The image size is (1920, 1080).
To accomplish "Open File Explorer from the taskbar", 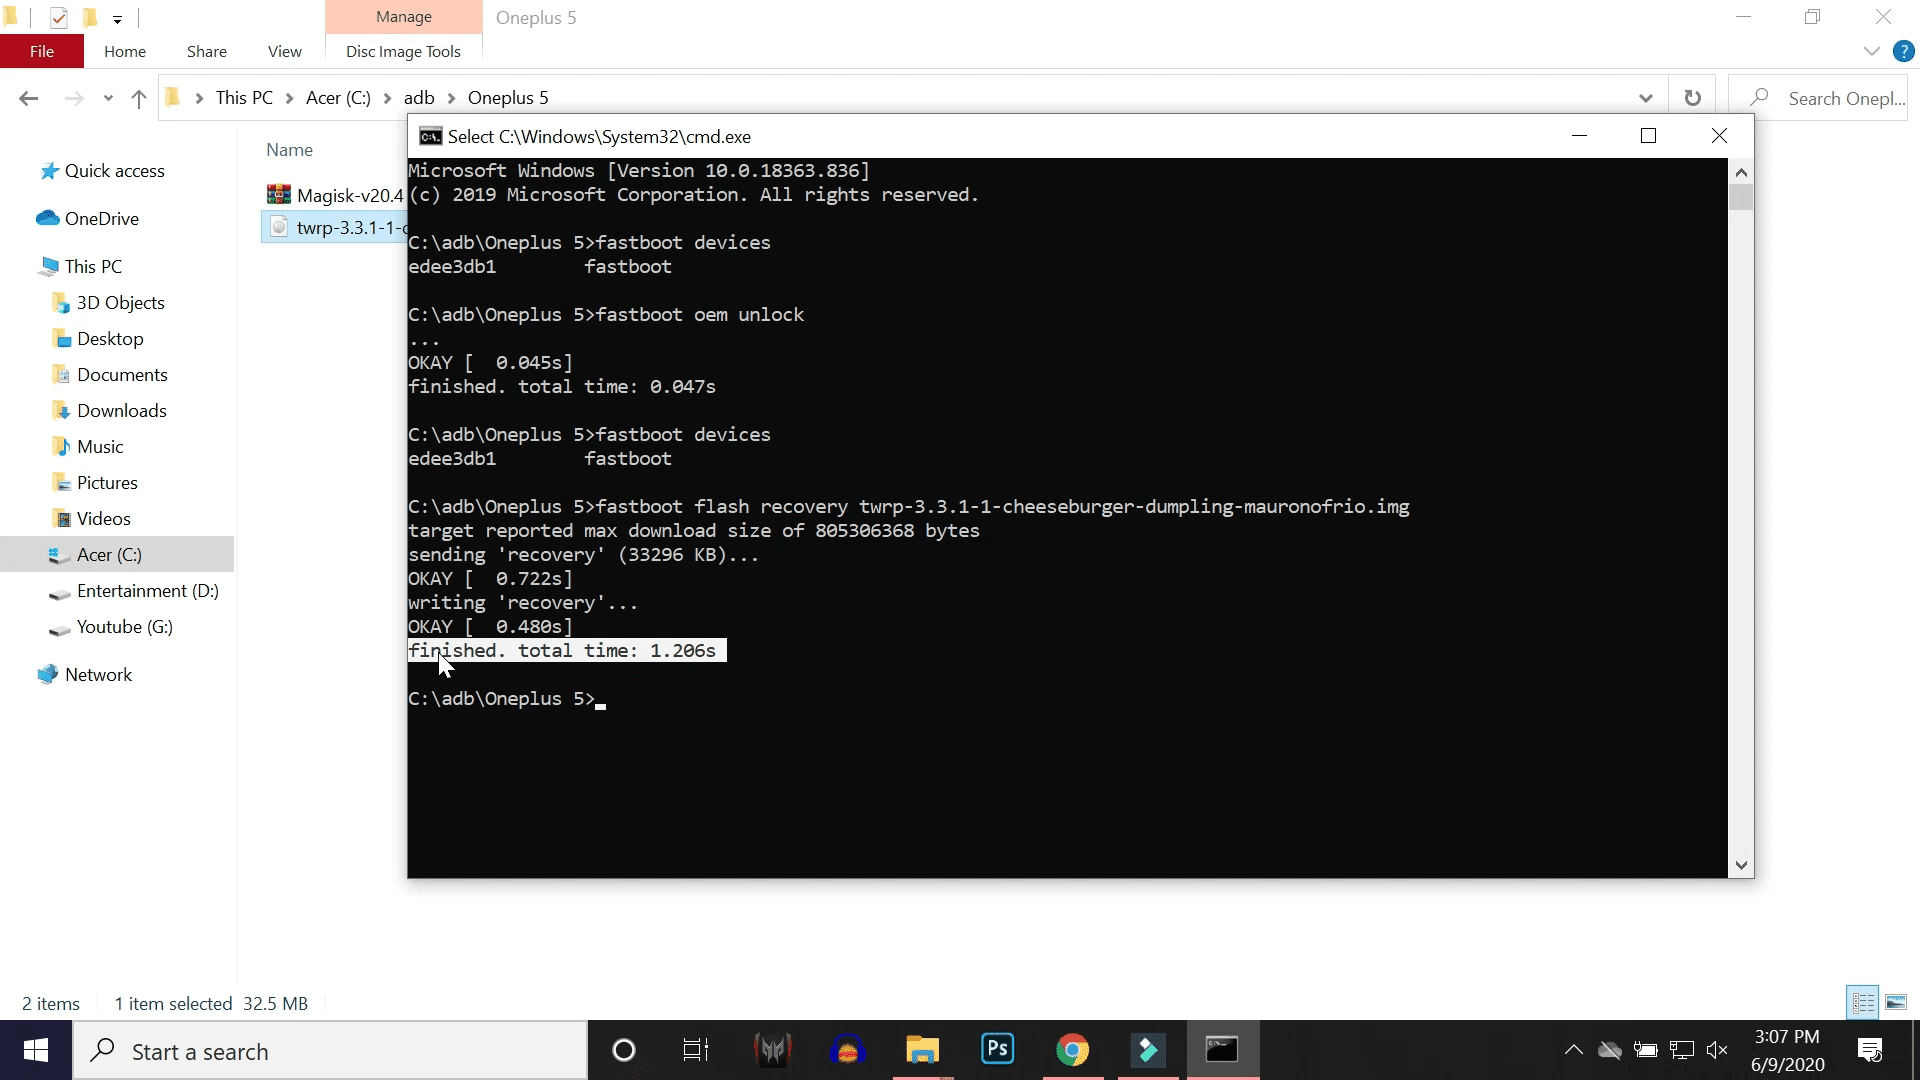I will click(x=922, y=1050).
